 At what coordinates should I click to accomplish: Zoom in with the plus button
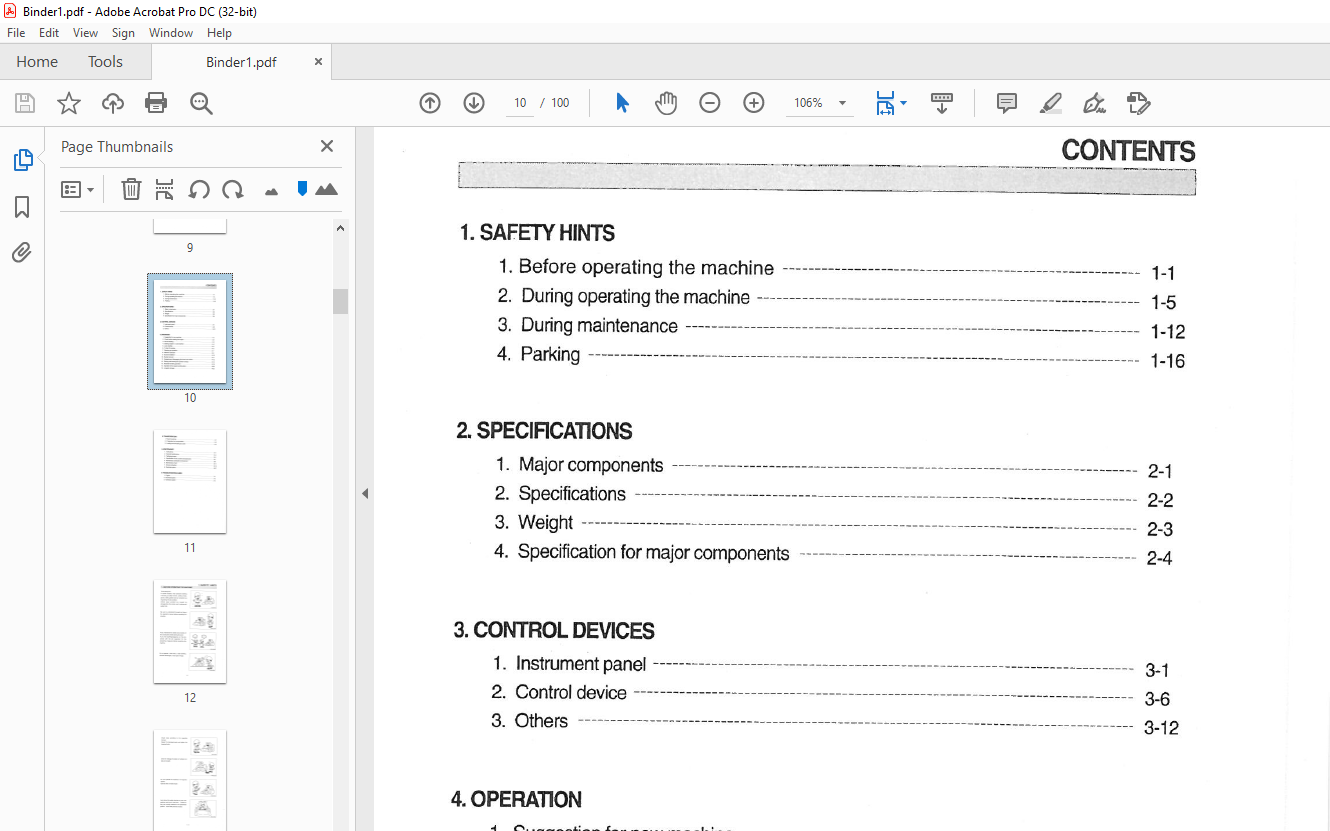[x=754, y=103]
